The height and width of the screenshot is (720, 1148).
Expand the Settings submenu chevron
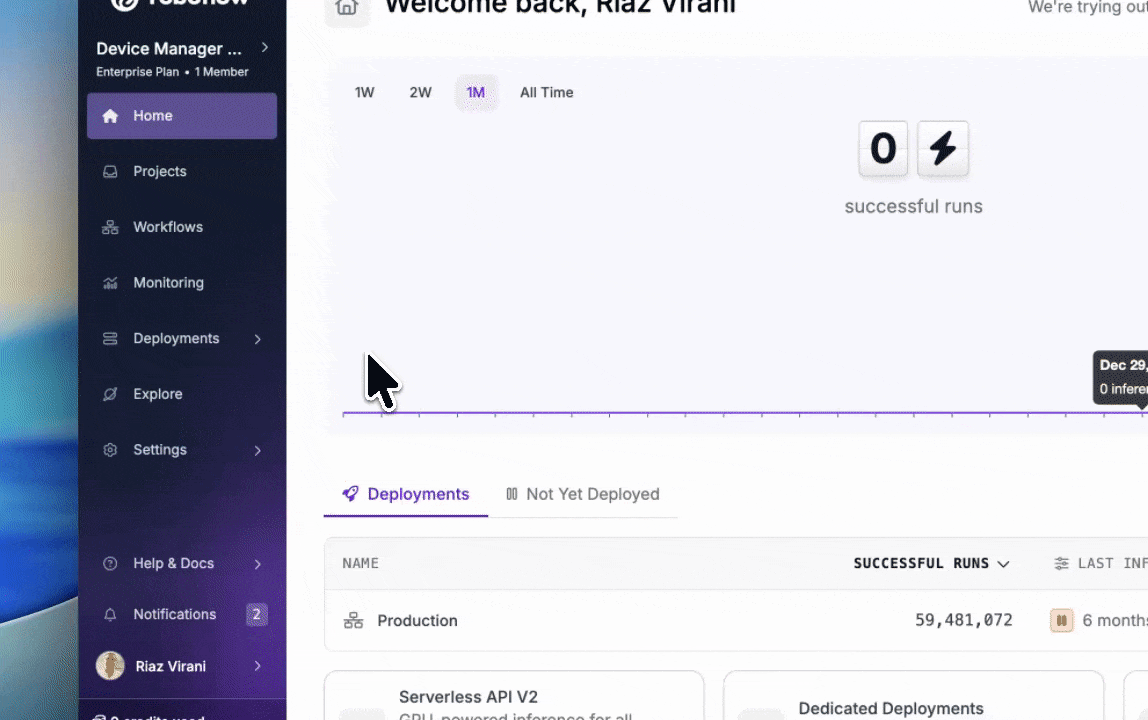[257, 450]
